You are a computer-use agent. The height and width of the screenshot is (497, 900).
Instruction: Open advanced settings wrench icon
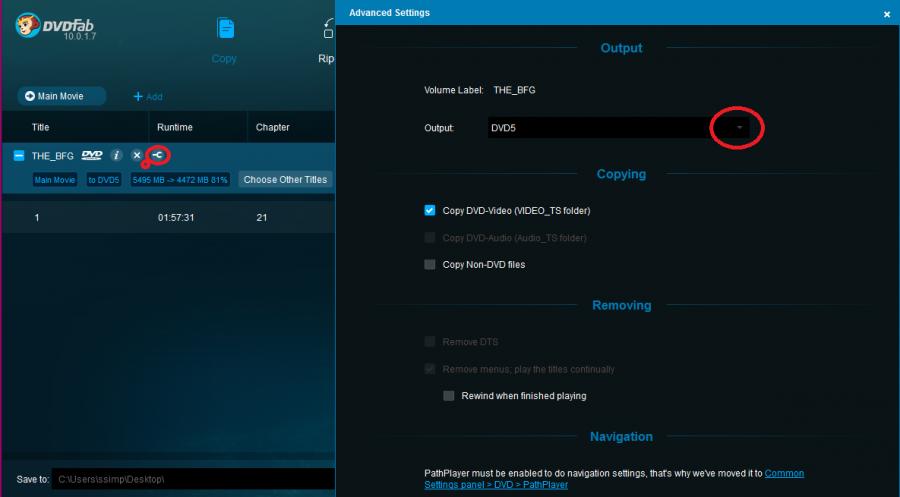coord(157,155)
